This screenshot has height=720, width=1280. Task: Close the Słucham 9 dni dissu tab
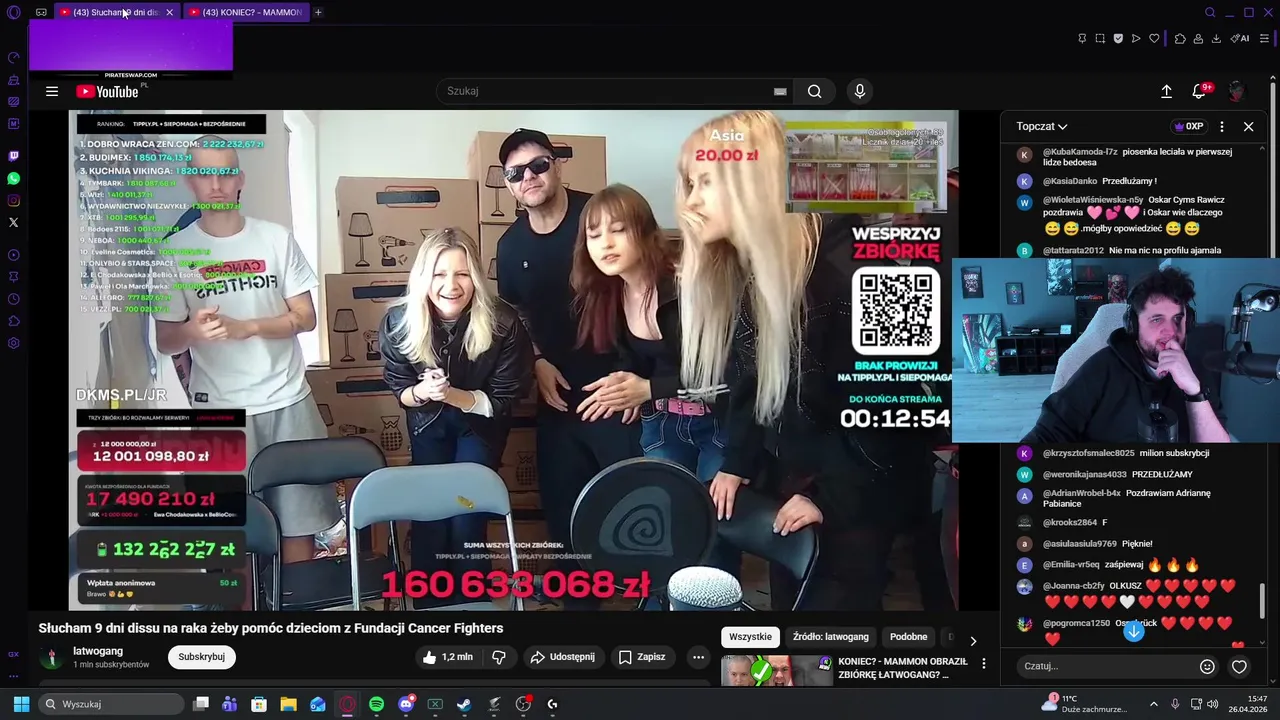click(169, 12)
